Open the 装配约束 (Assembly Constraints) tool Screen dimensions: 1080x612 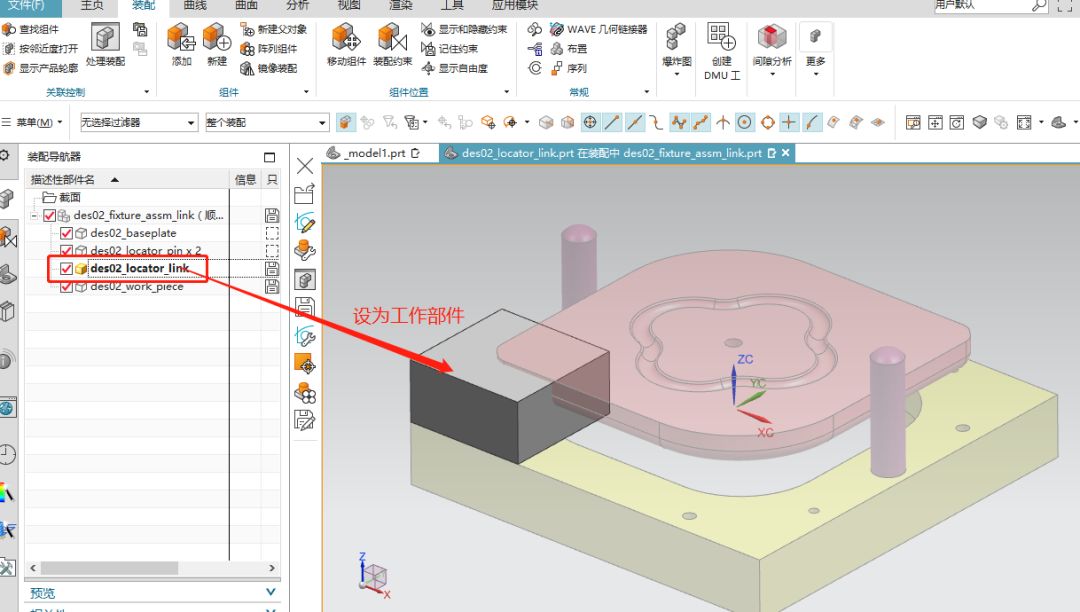tap(393, 37)
